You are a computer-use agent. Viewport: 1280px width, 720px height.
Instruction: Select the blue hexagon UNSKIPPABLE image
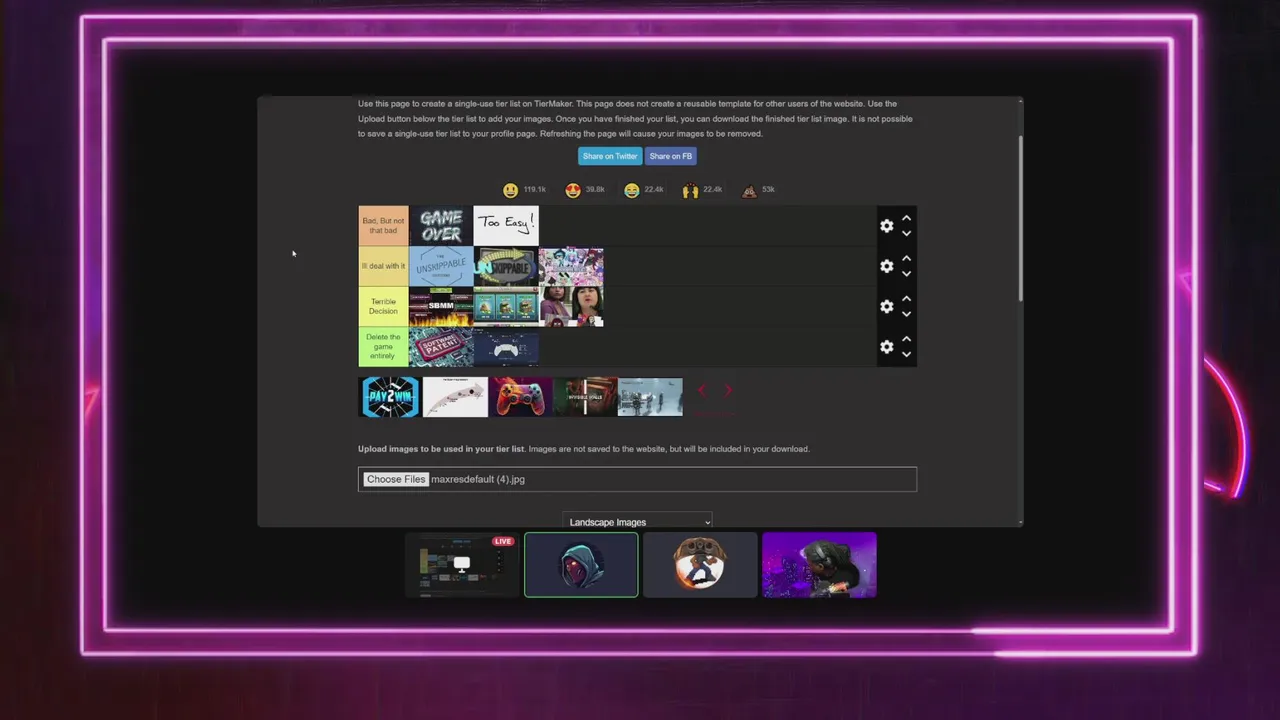441,266
